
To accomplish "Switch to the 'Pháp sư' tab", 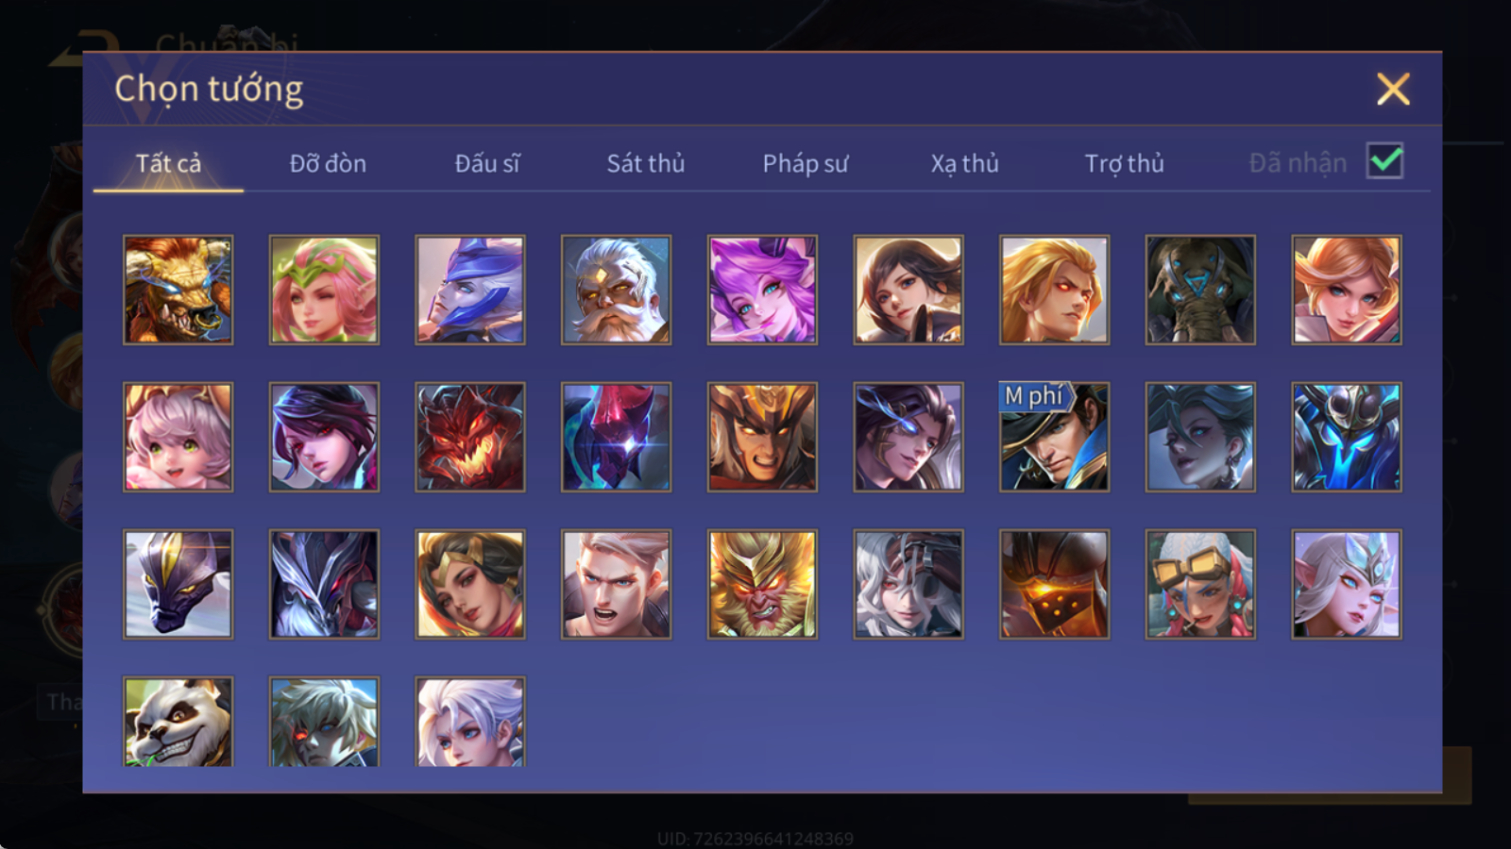I will click(x=805, y=163).
